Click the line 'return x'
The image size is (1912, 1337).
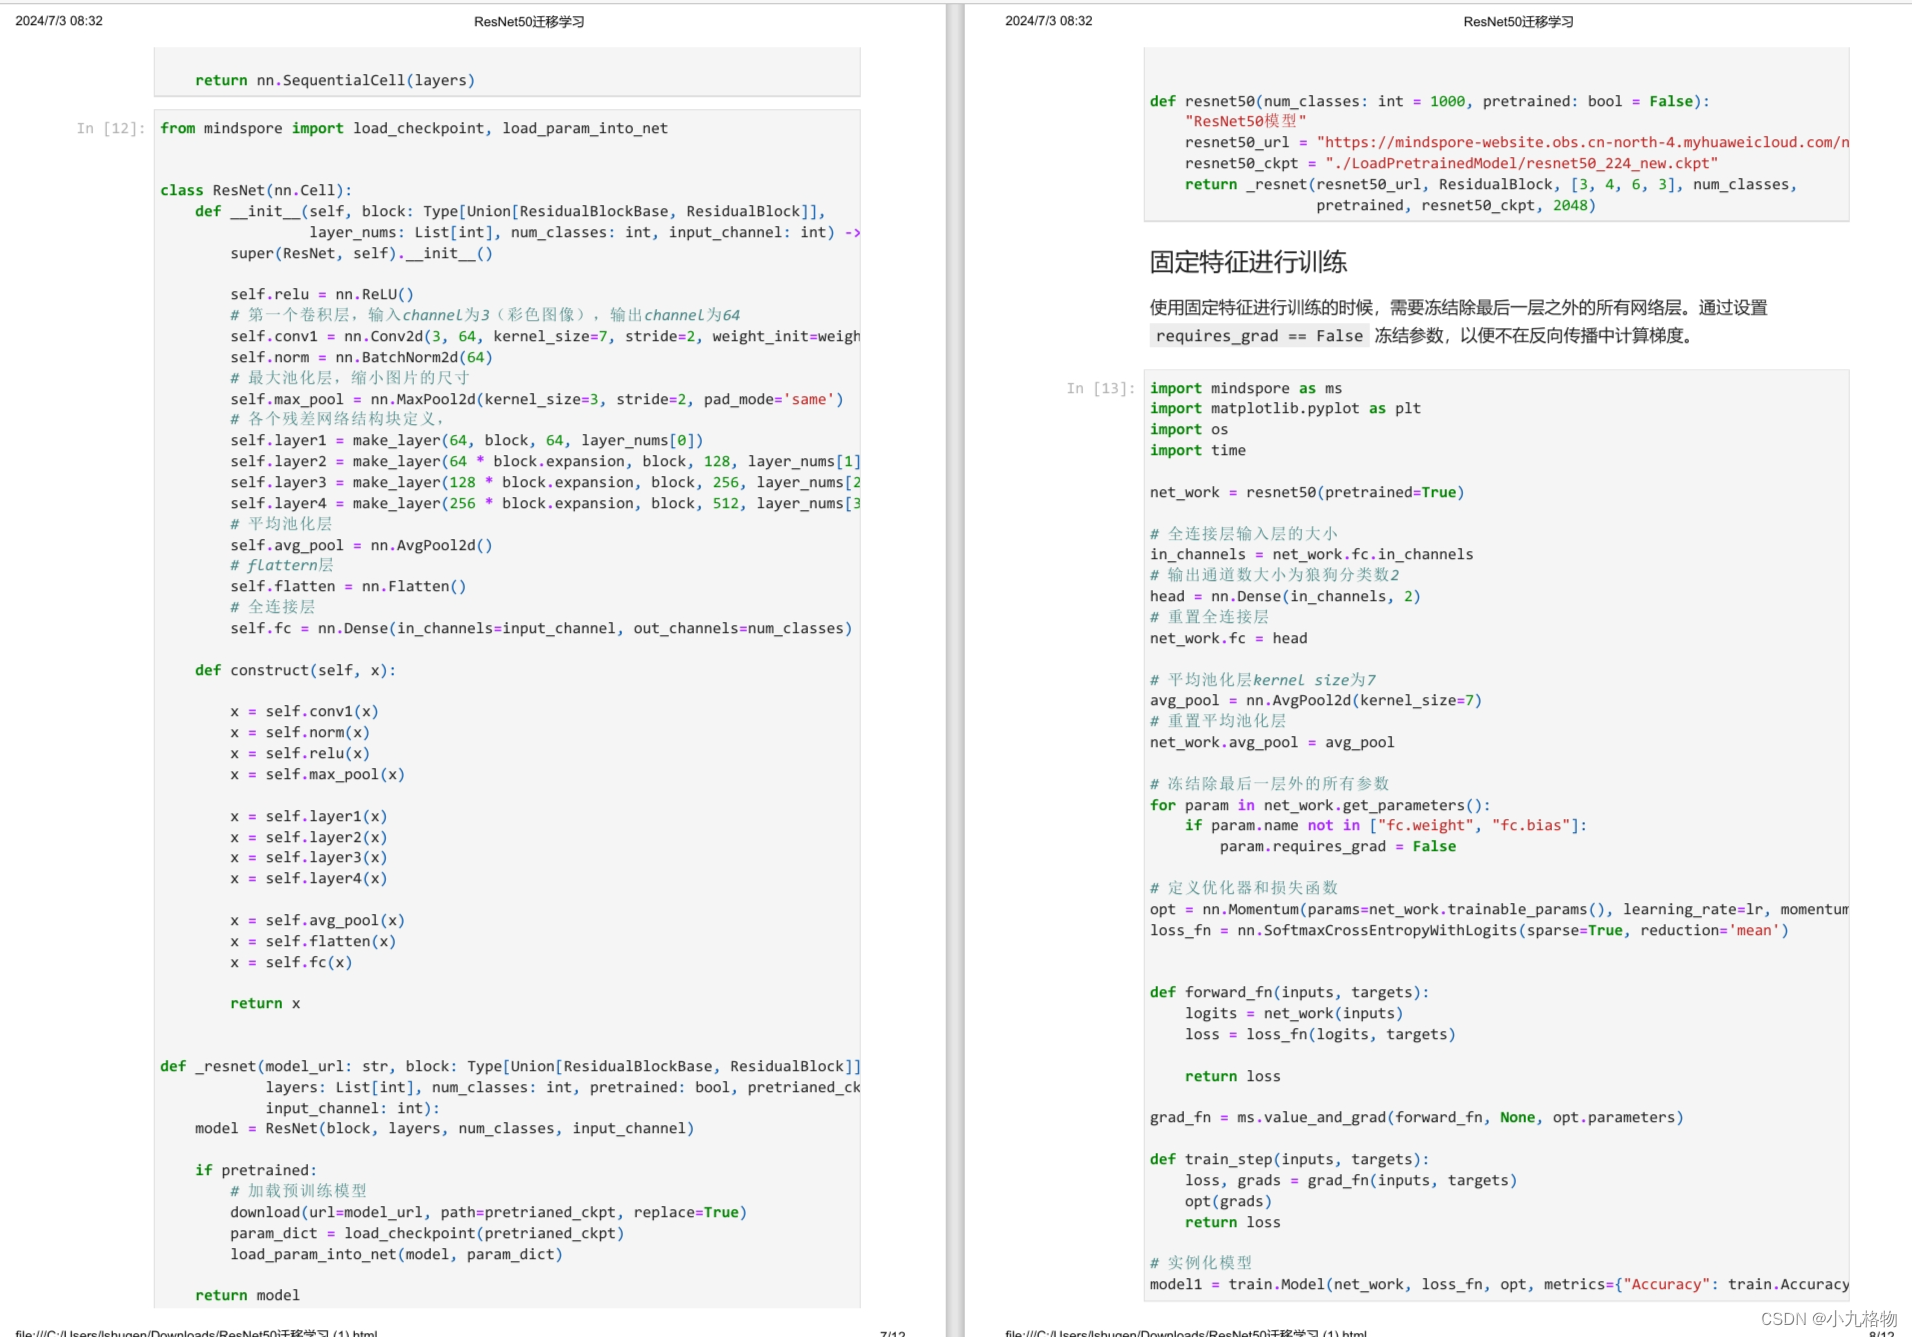265,1003
